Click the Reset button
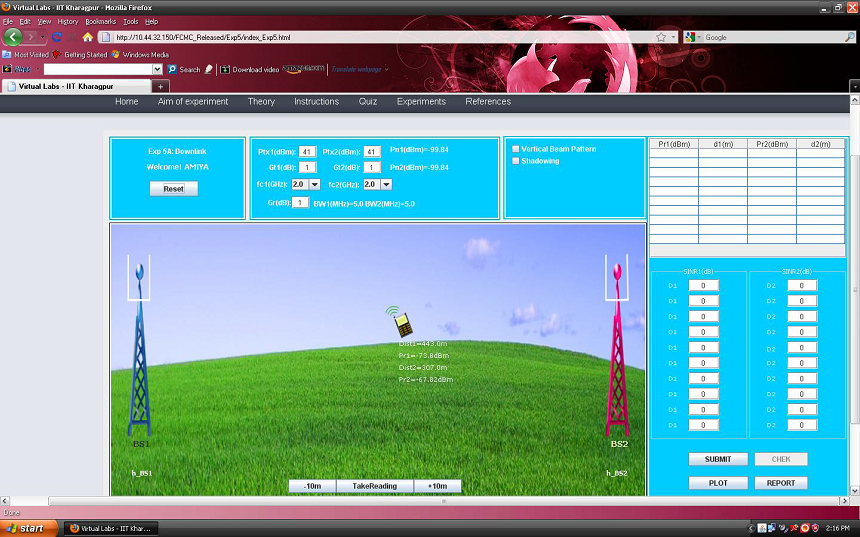The image size is (860, 537). coord(174,188)
